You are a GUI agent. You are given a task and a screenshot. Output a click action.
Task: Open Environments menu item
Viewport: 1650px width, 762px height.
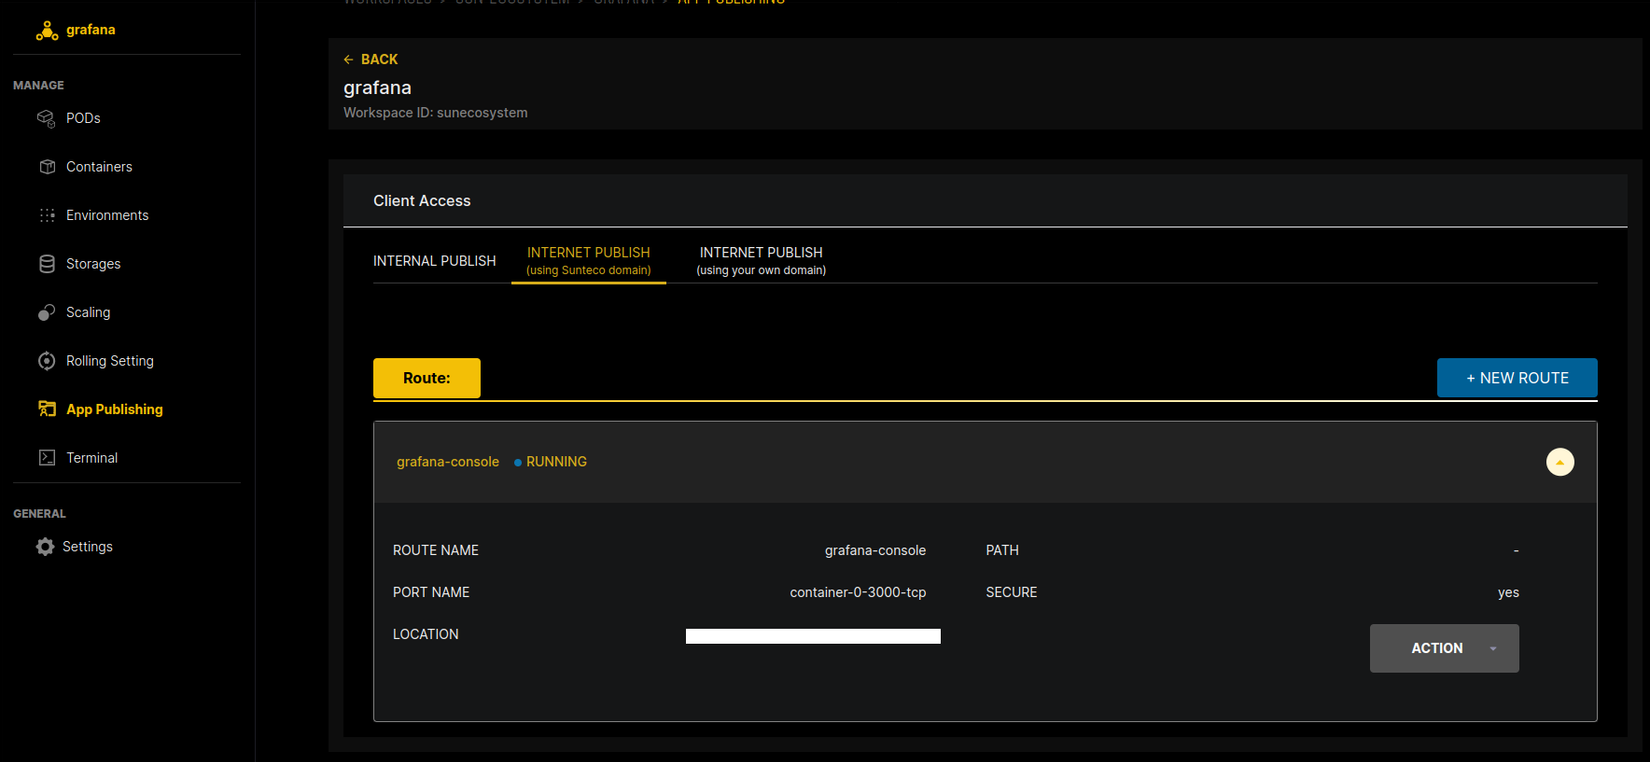point(107,215)
